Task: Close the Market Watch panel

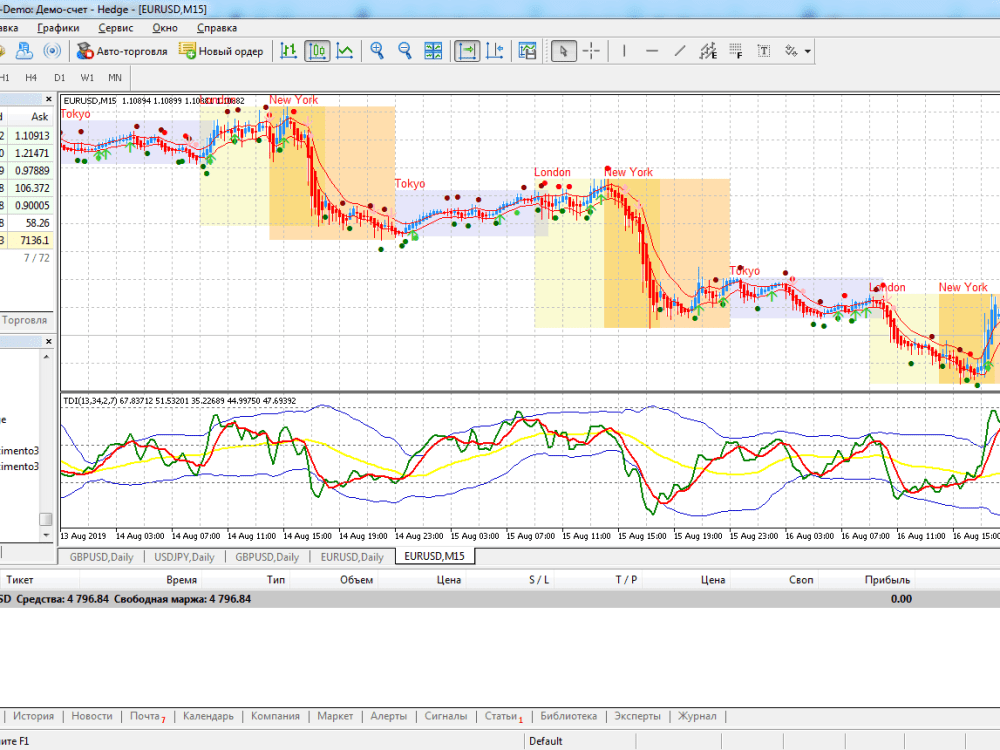Action: click(x=48, y=99)
